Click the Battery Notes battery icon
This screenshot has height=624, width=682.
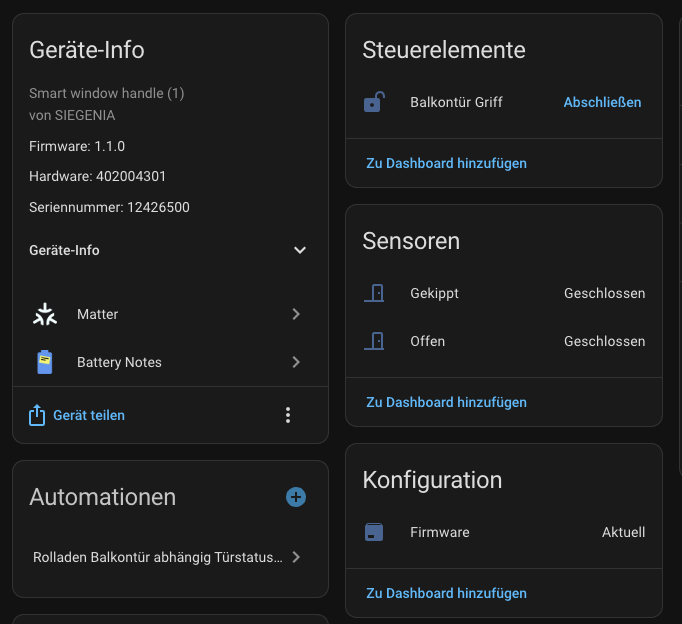click(45, 362)
